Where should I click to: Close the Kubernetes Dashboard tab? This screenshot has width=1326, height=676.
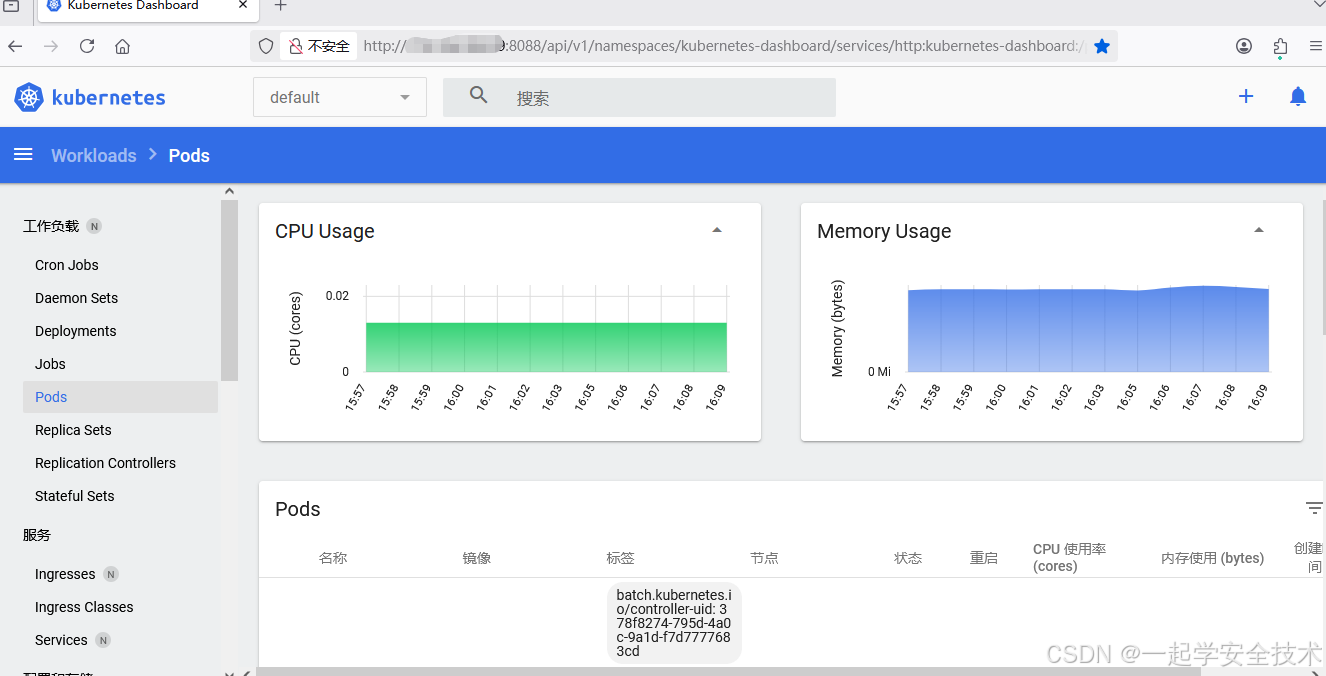click(x=243, y=5)
